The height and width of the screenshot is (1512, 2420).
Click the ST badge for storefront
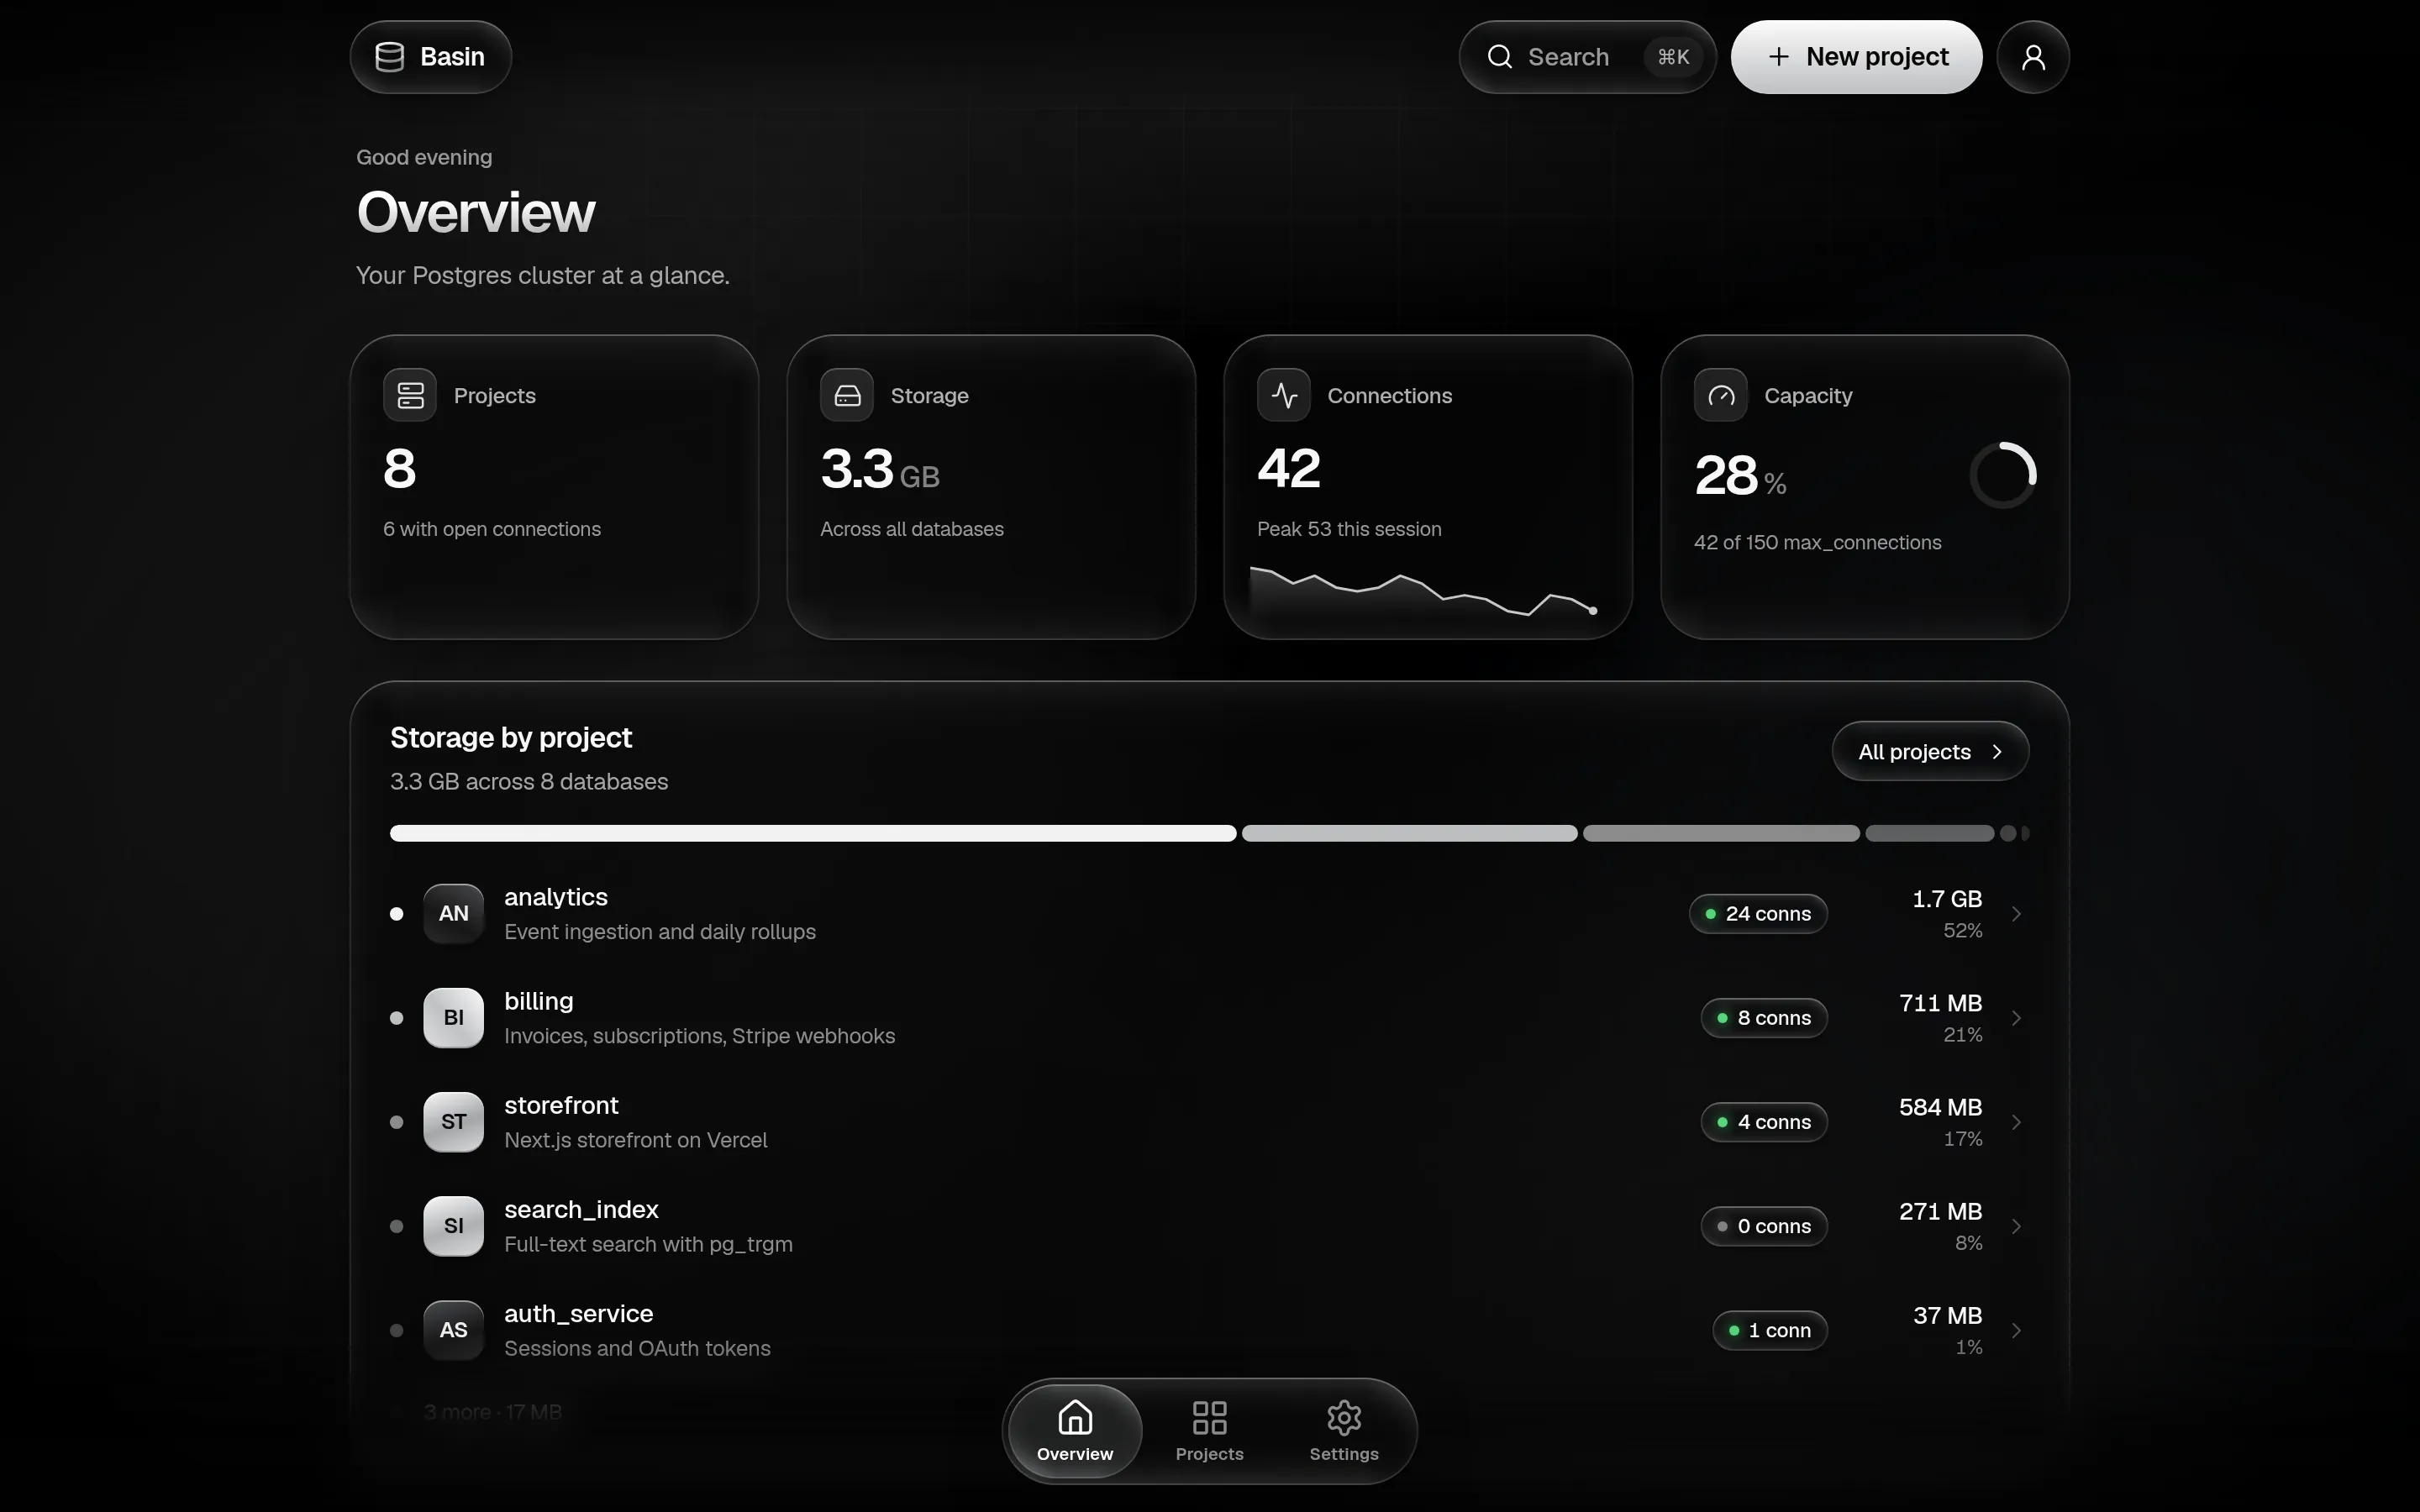453,1121
